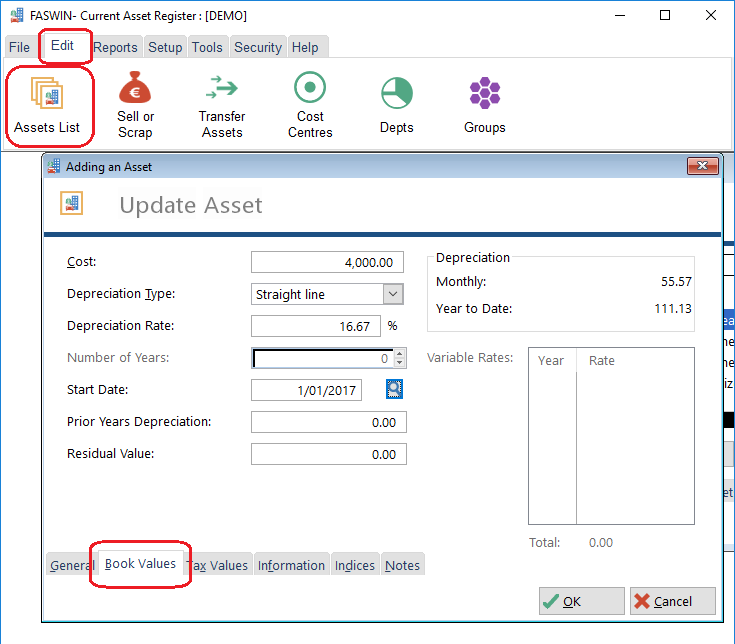Open the Assets List tool
The height and width of the screenshot is (644, 735).
click(x=47, y=106)
